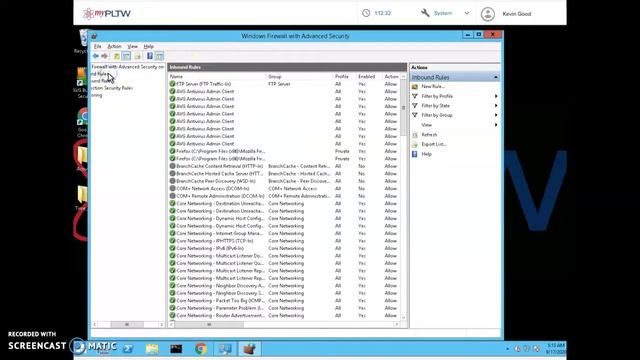Click green check icon of FTP Server rule
The image size is (640, 360).
(x=172, y=84)
